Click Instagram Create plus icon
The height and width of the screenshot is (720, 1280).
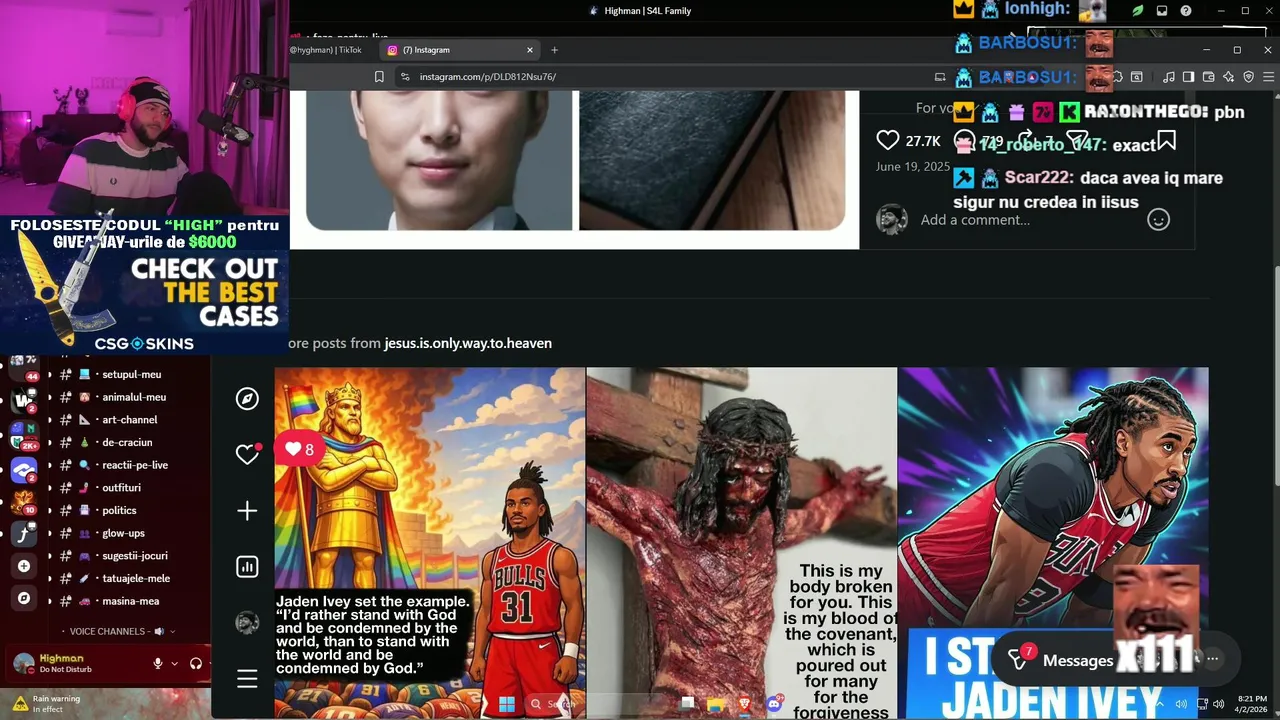[x=247, y=511]
